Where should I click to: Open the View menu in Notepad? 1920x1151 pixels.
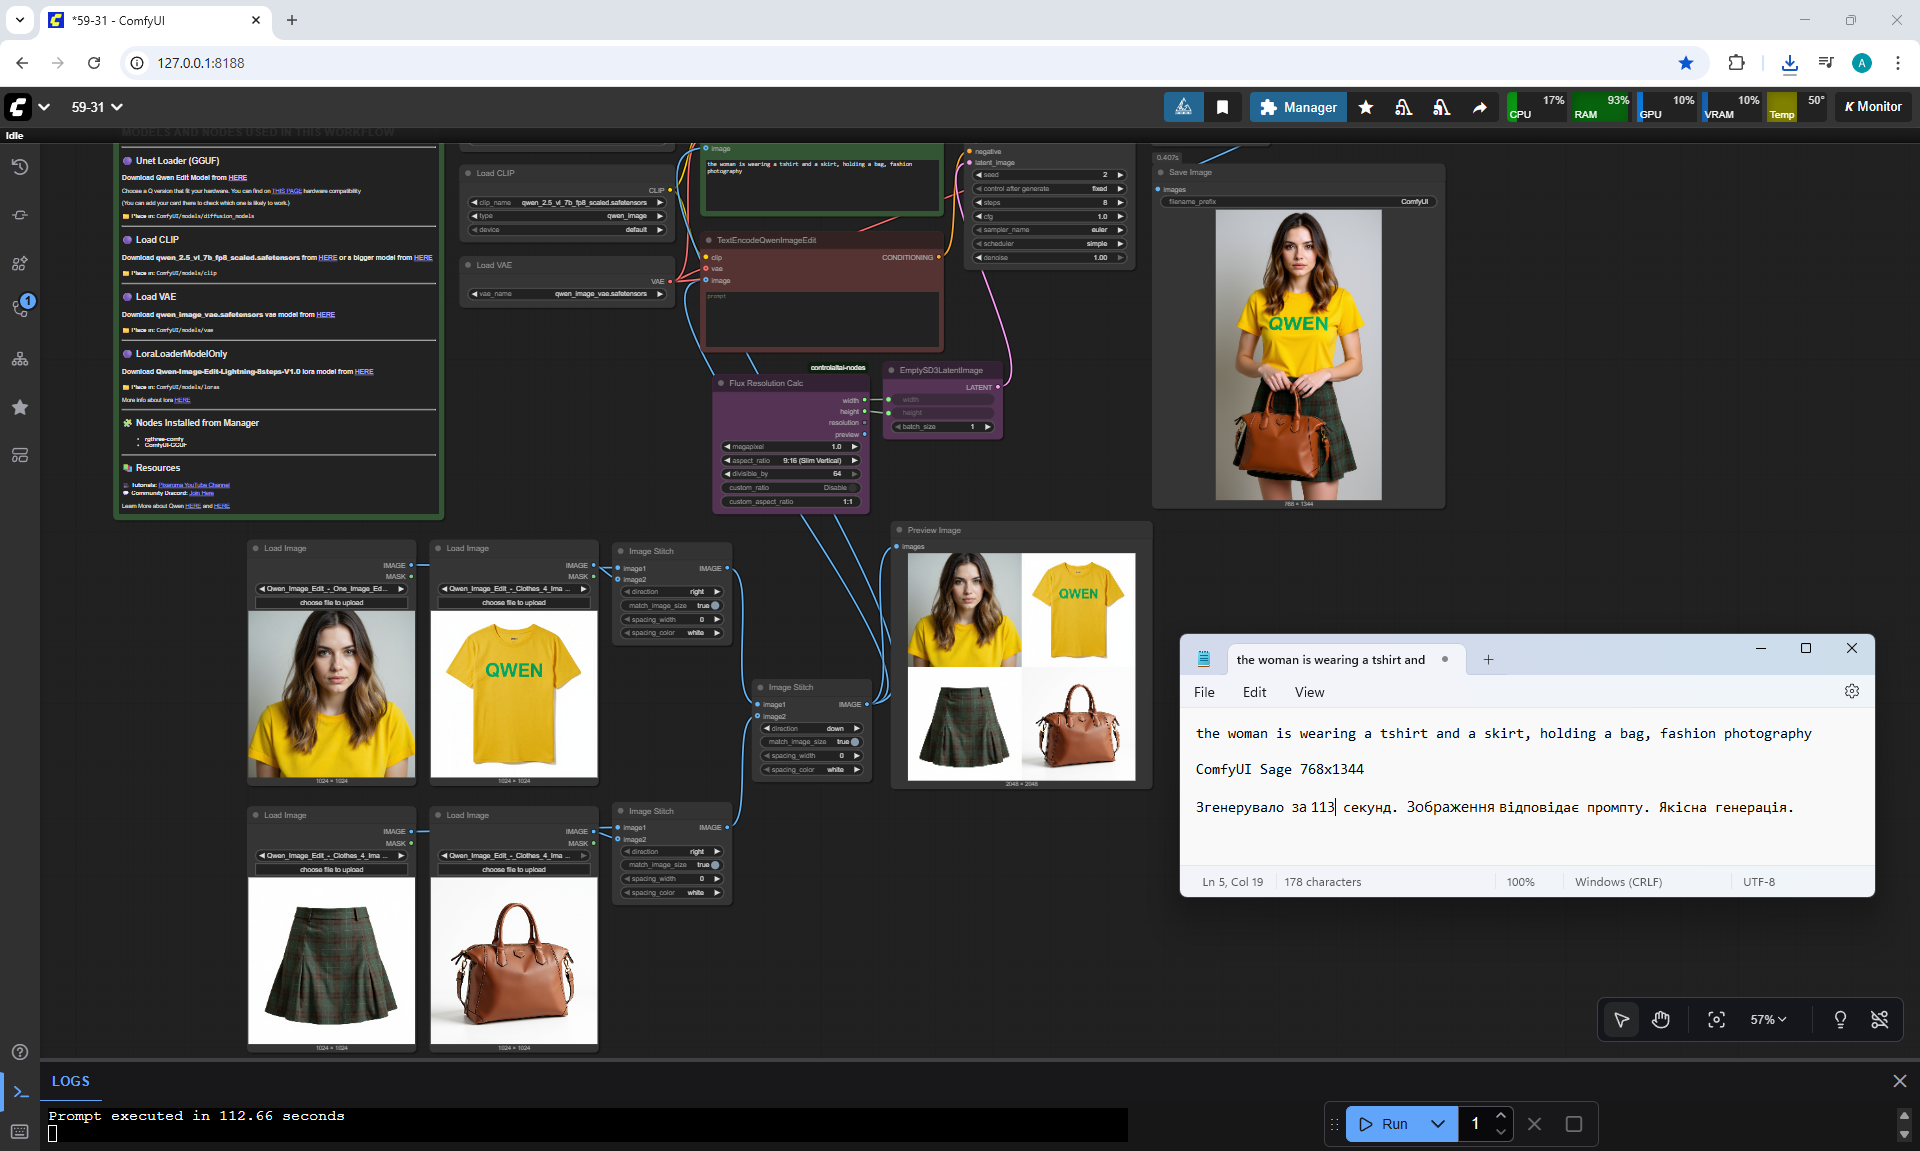pos(1309,692)
